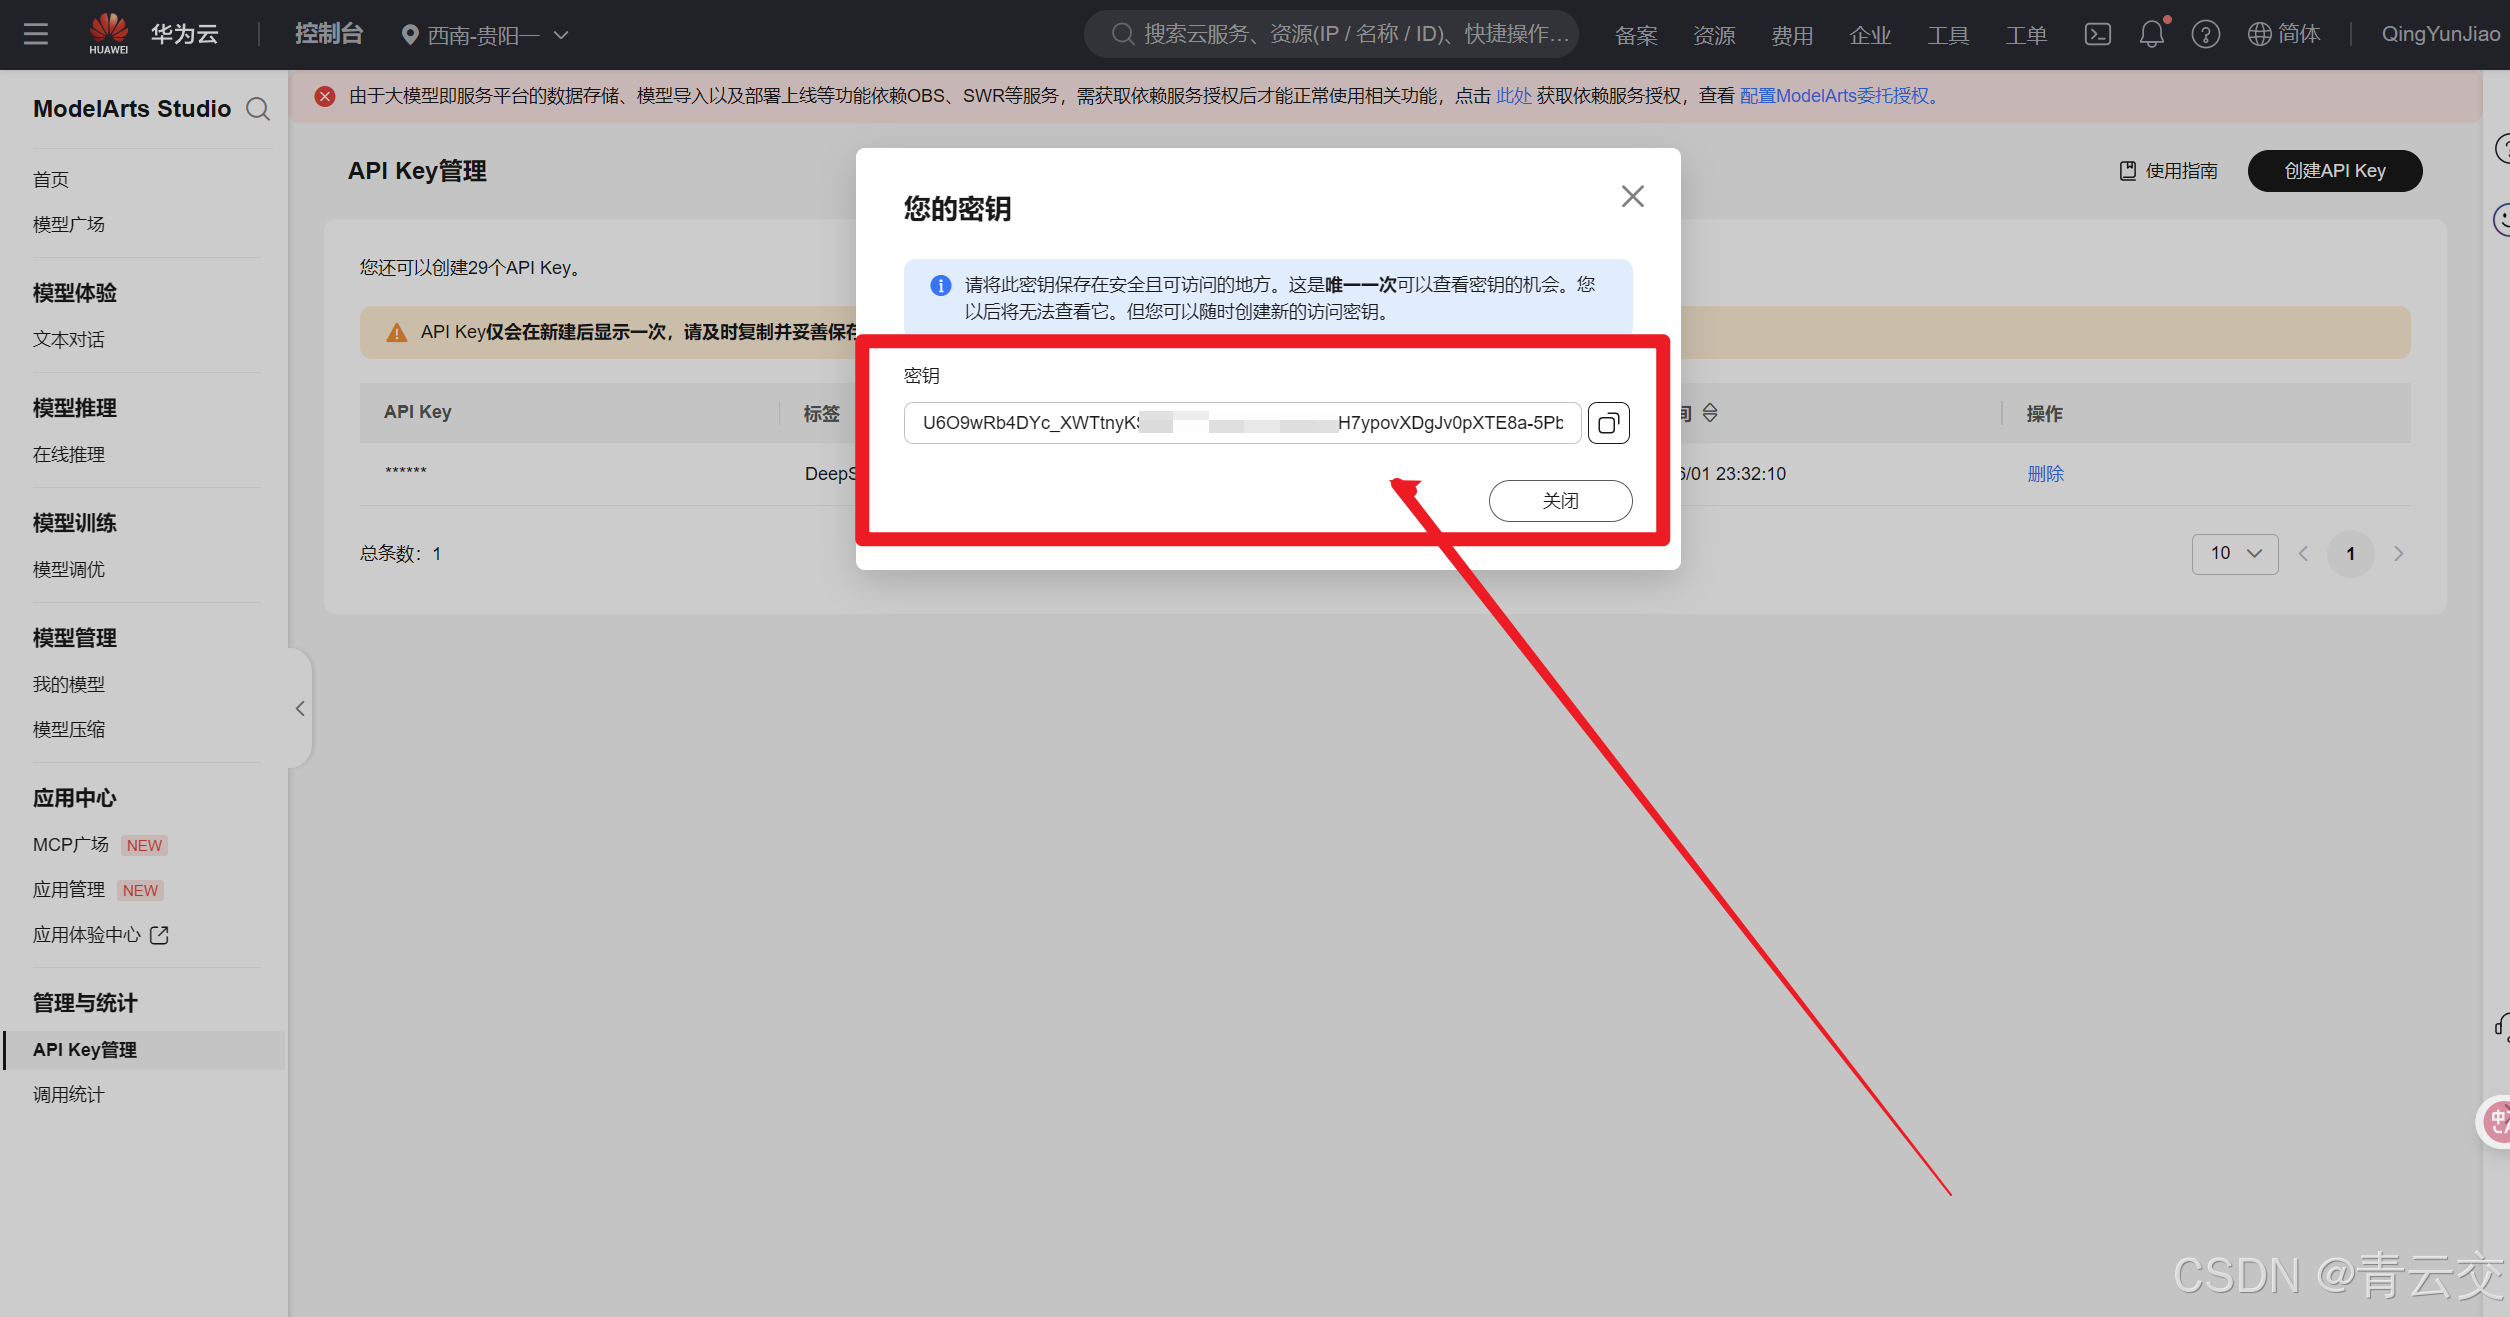This screenshot has width=2510, height=1317.
Task: Open 文本对话 in the sidebar
Action: [x=69, y=340]
